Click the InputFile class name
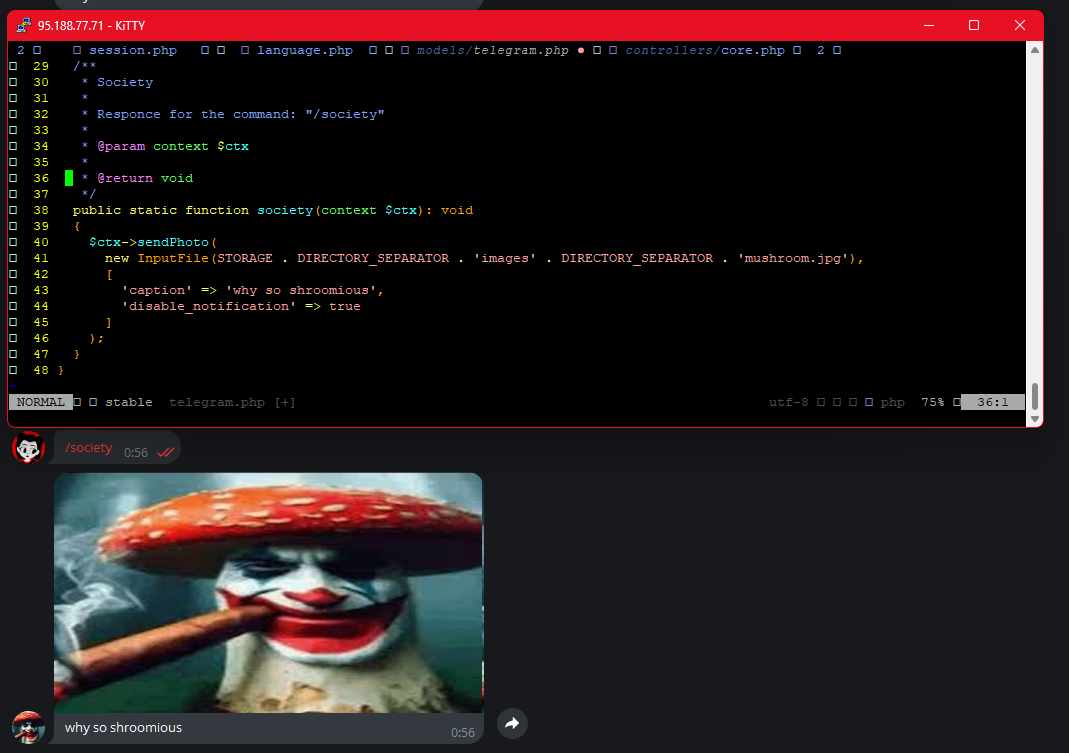Image resolution: width=1069 pixels, height=753 pixels. (x=173, y=258)
